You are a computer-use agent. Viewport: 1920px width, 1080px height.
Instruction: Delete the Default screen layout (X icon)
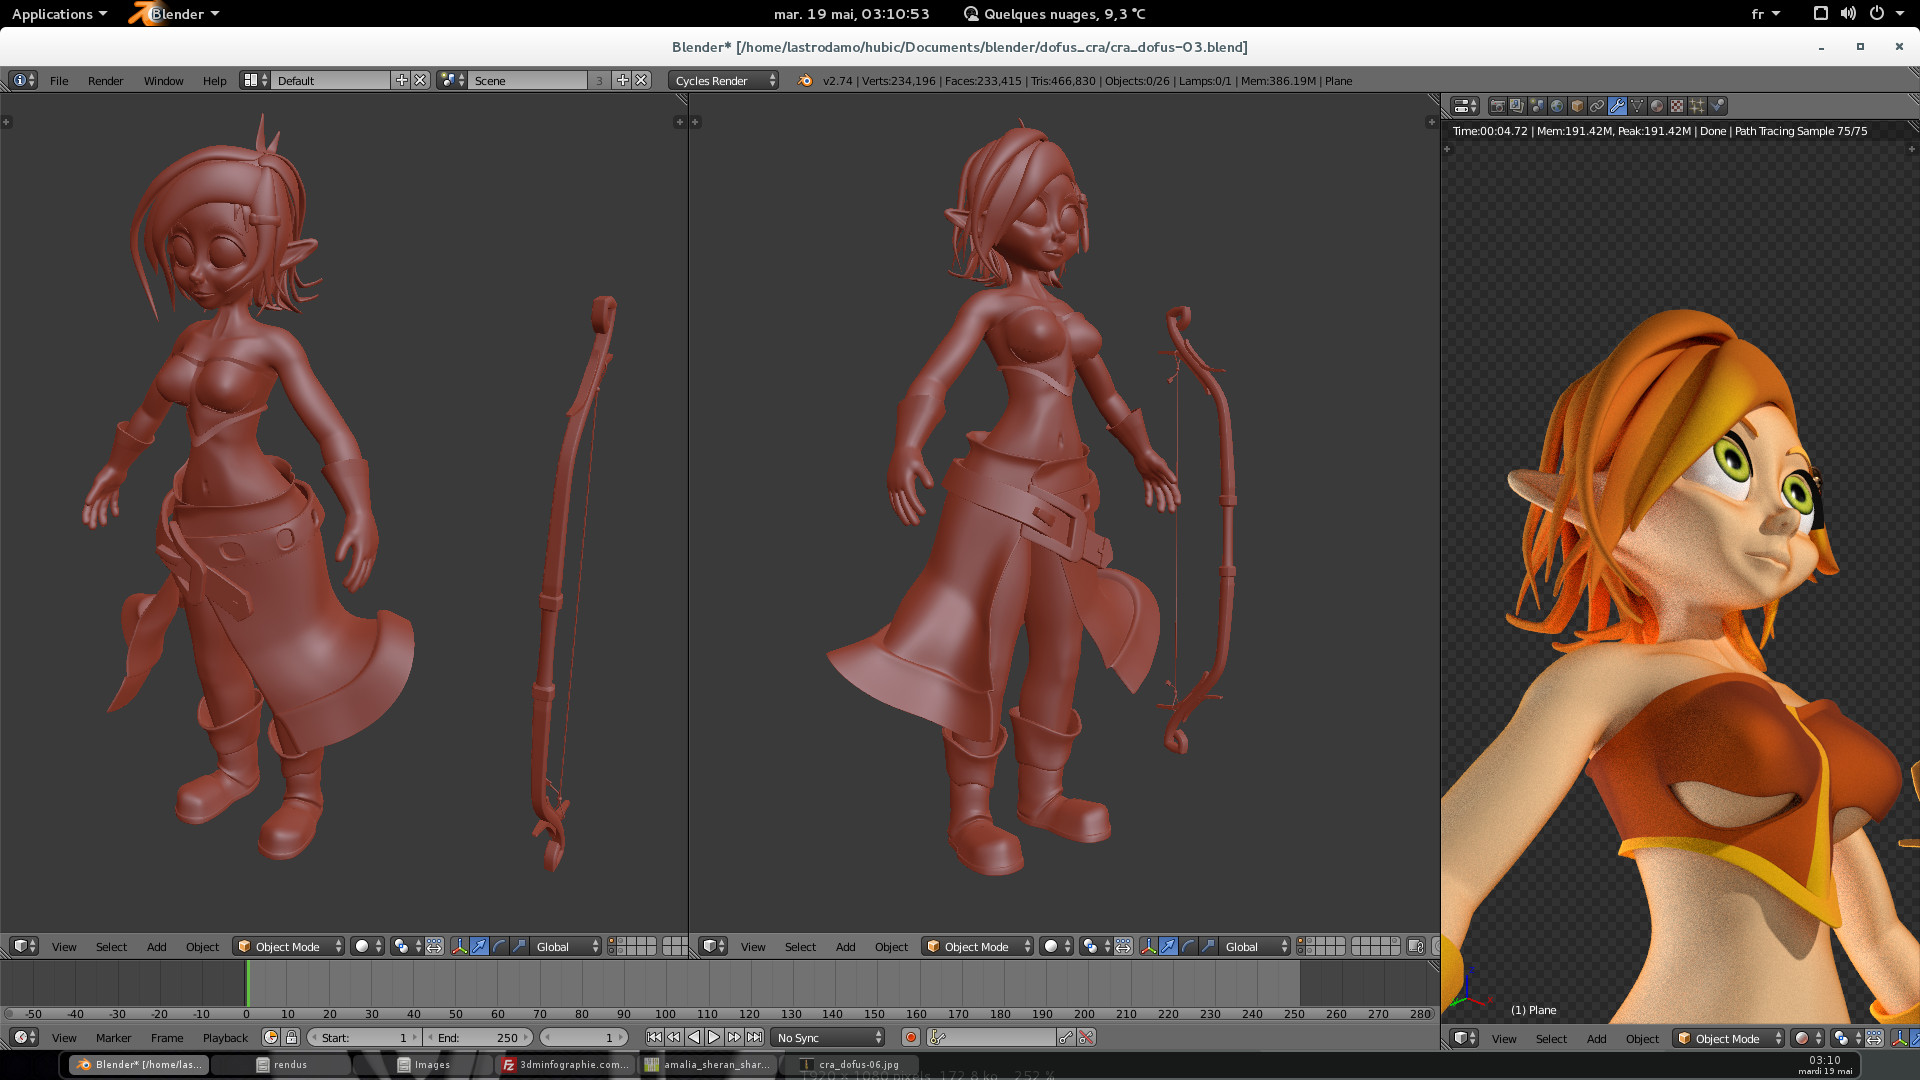point(421,80)
